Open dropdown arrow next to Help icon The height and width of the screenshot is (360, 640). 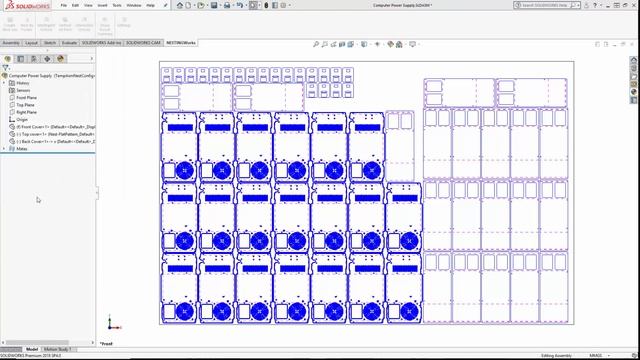point(600,5)
